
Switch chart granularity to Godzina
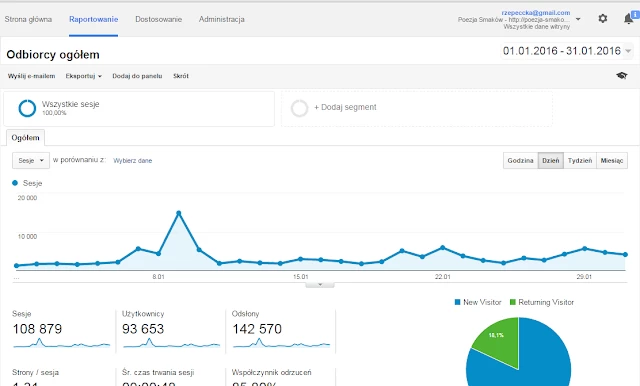tap(520, 160)
